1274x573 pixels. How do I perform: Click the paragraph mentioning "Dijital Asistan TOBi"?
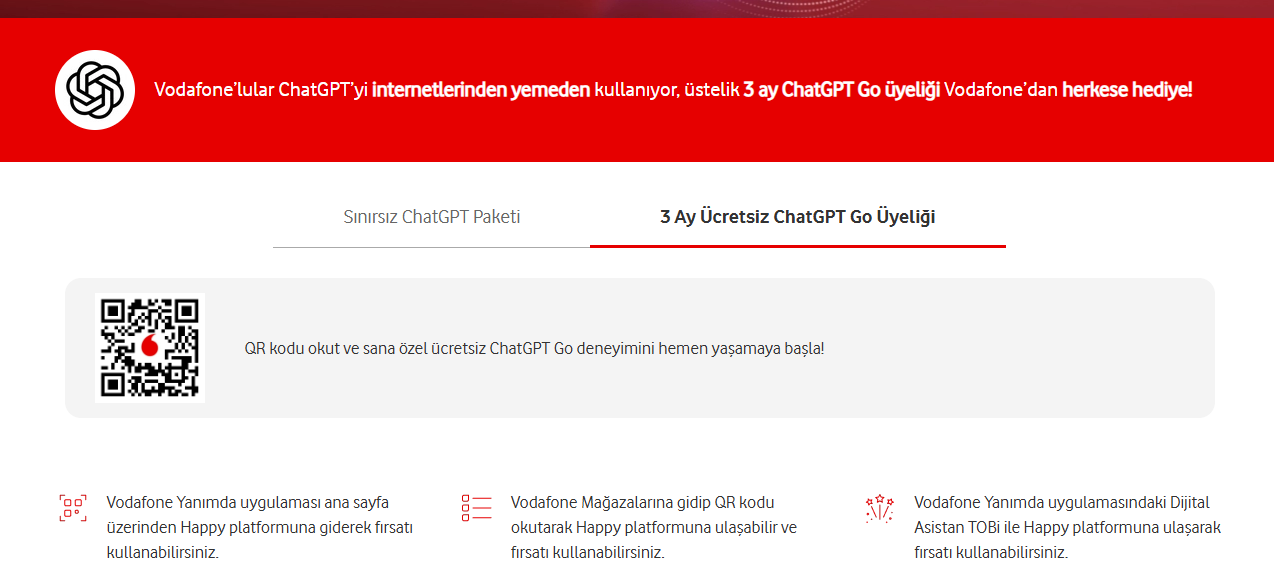click(x=1067, y=527)
